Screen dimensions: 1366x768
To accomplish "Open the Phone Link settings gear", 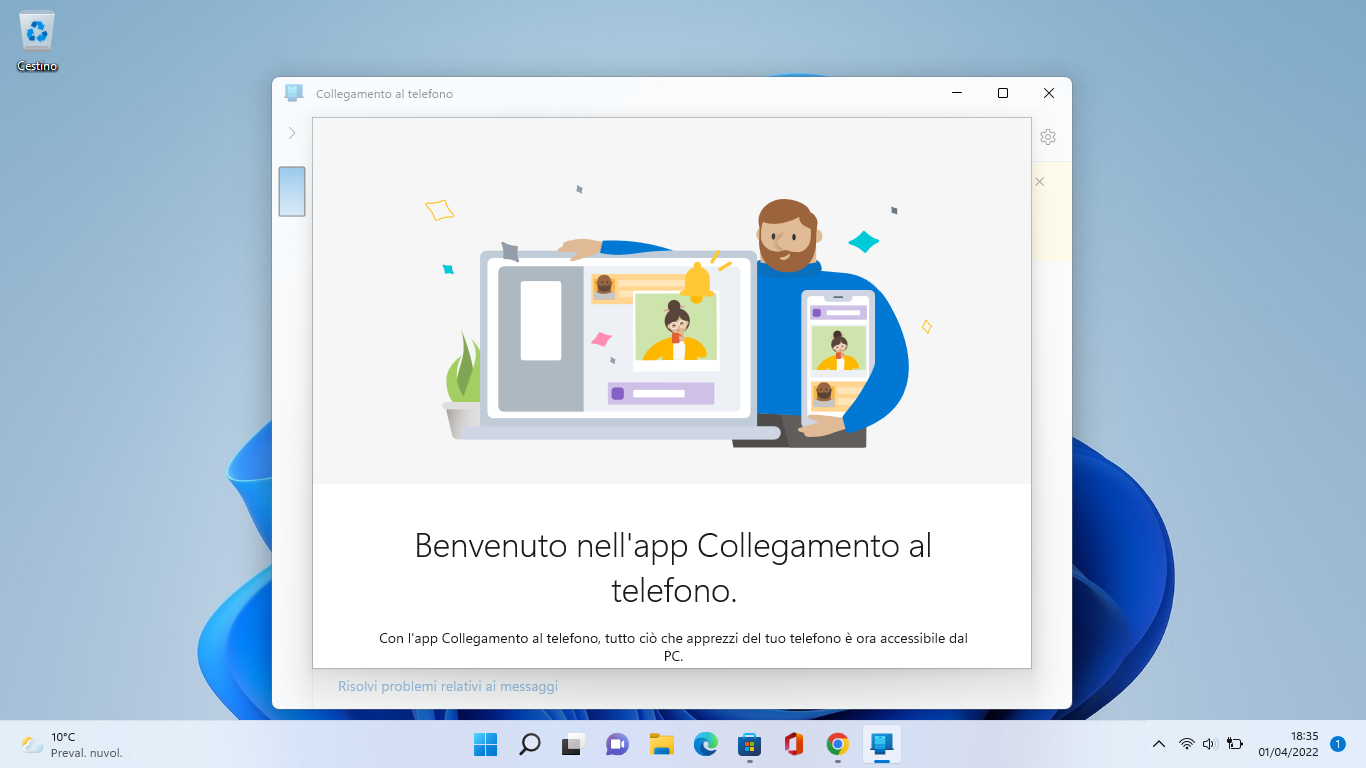I will pos(1048,137).
